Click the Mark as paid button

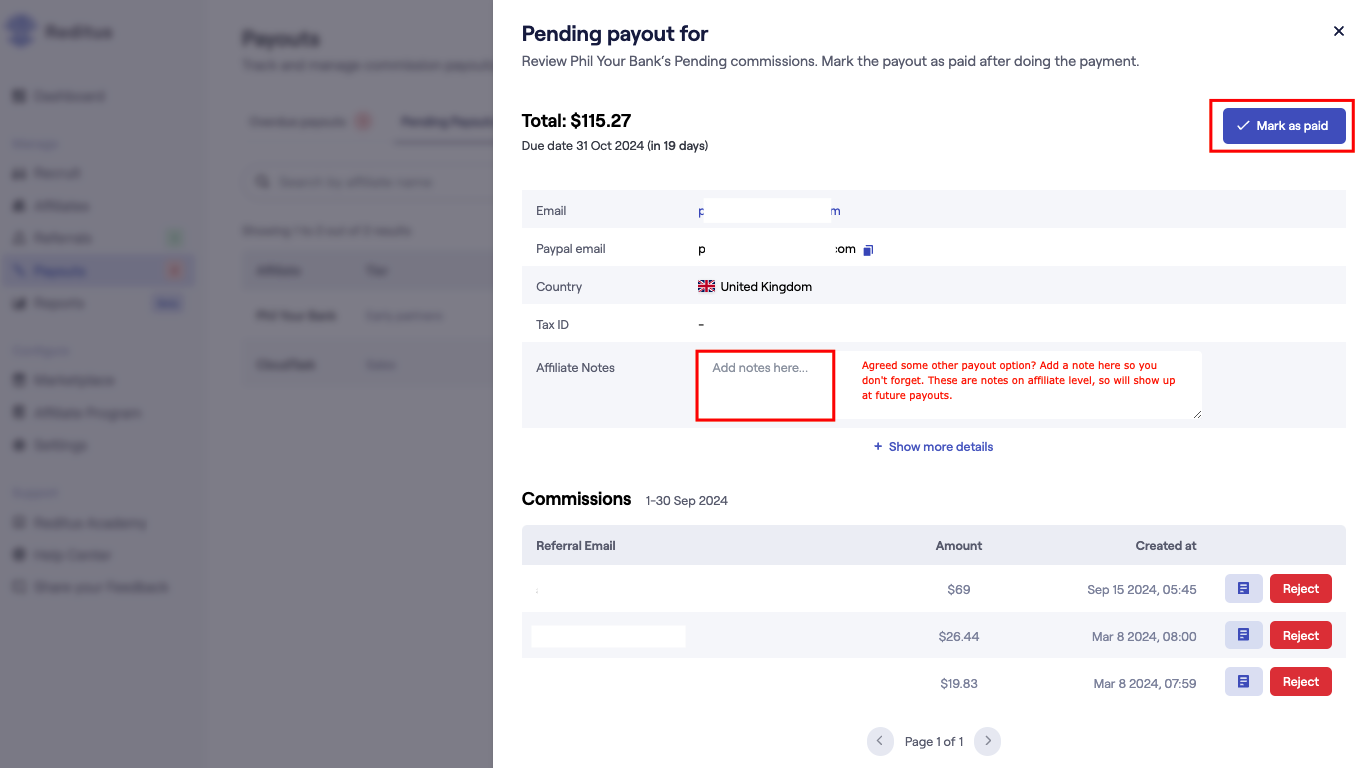click(1284, 126)
